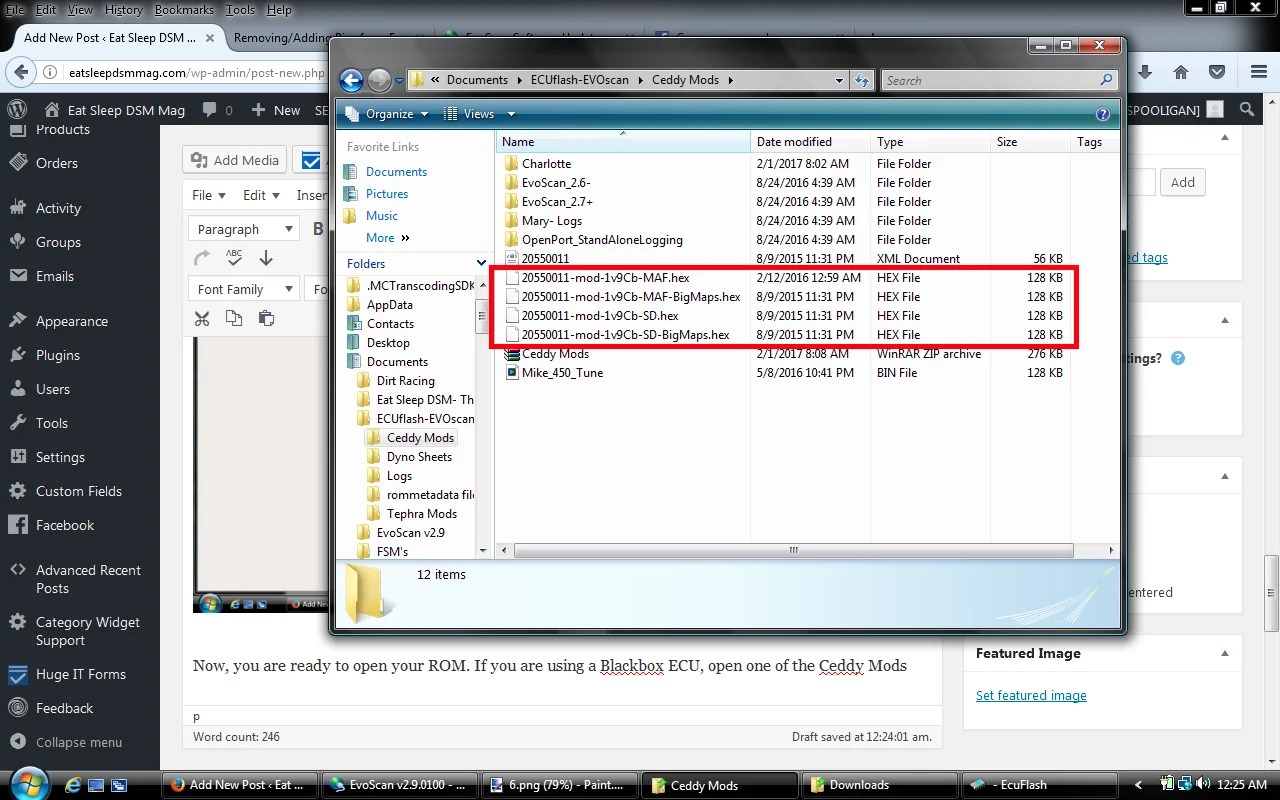The image size is (1280, 800).
Task: Open the Tools menu in Firefox
Action: coord(240,9)
